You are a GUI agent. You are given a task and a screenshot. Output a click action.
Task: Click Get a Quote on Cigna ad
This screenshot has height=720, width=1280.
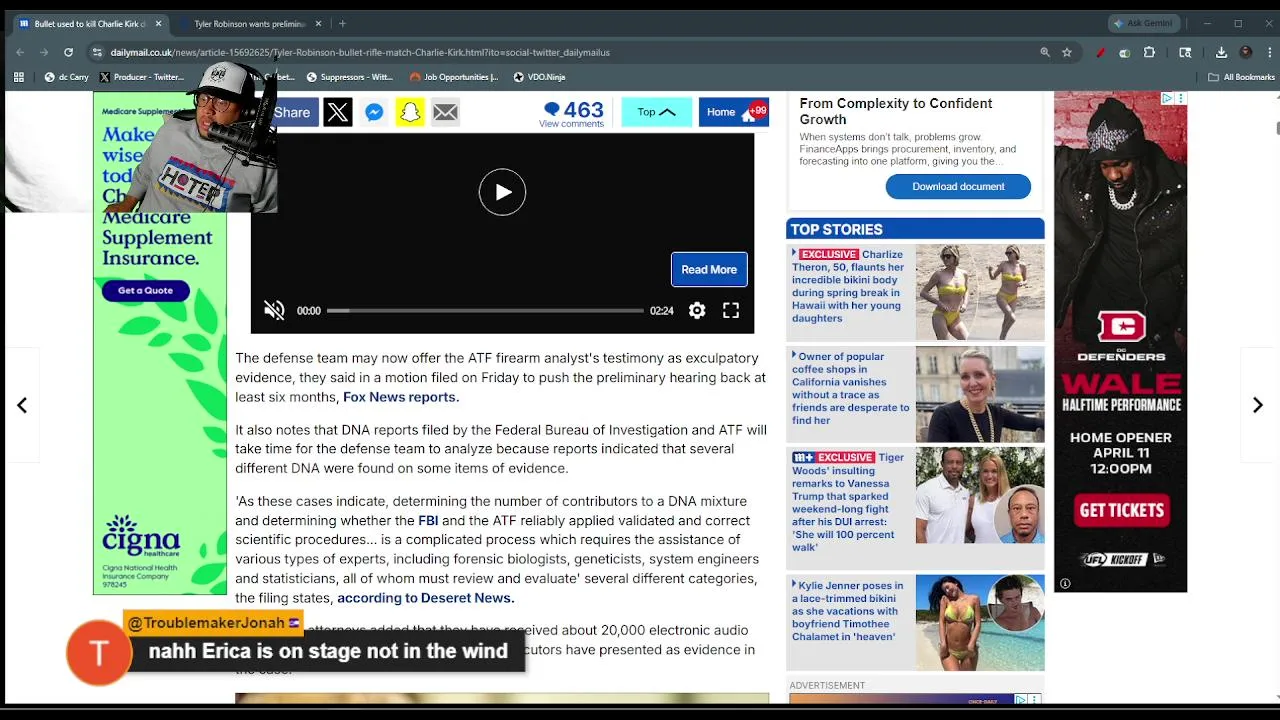point(145,290)
